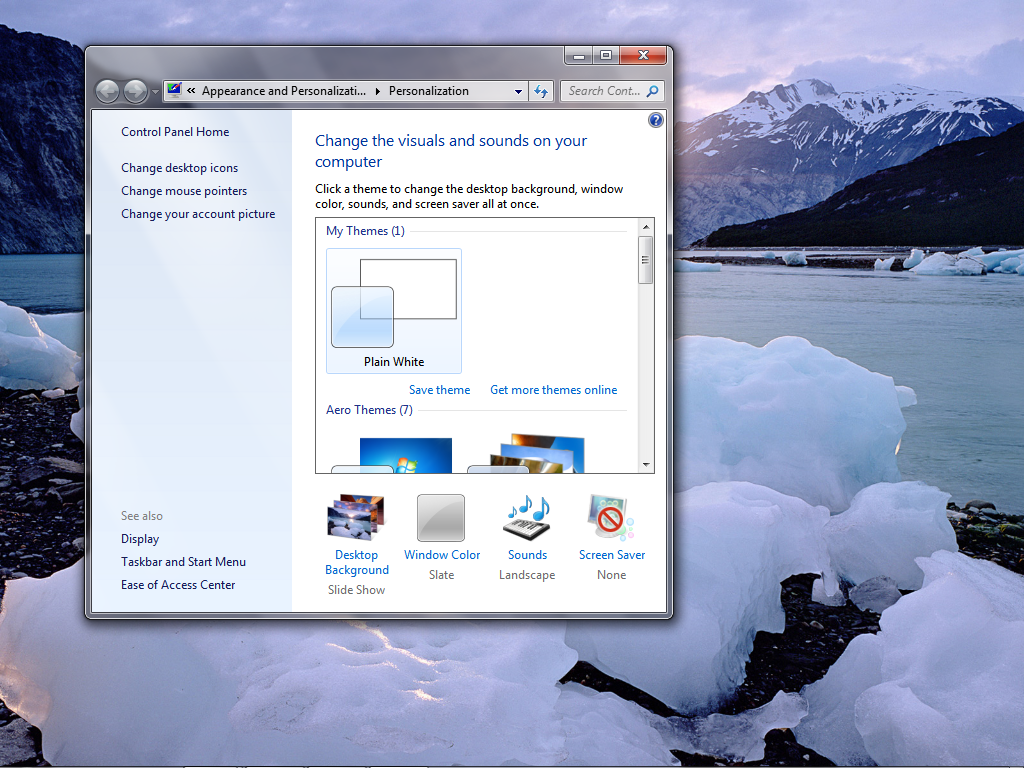Open the Window Color Slate swatch
1024x768 pixels.
click(x=441, y=517)
